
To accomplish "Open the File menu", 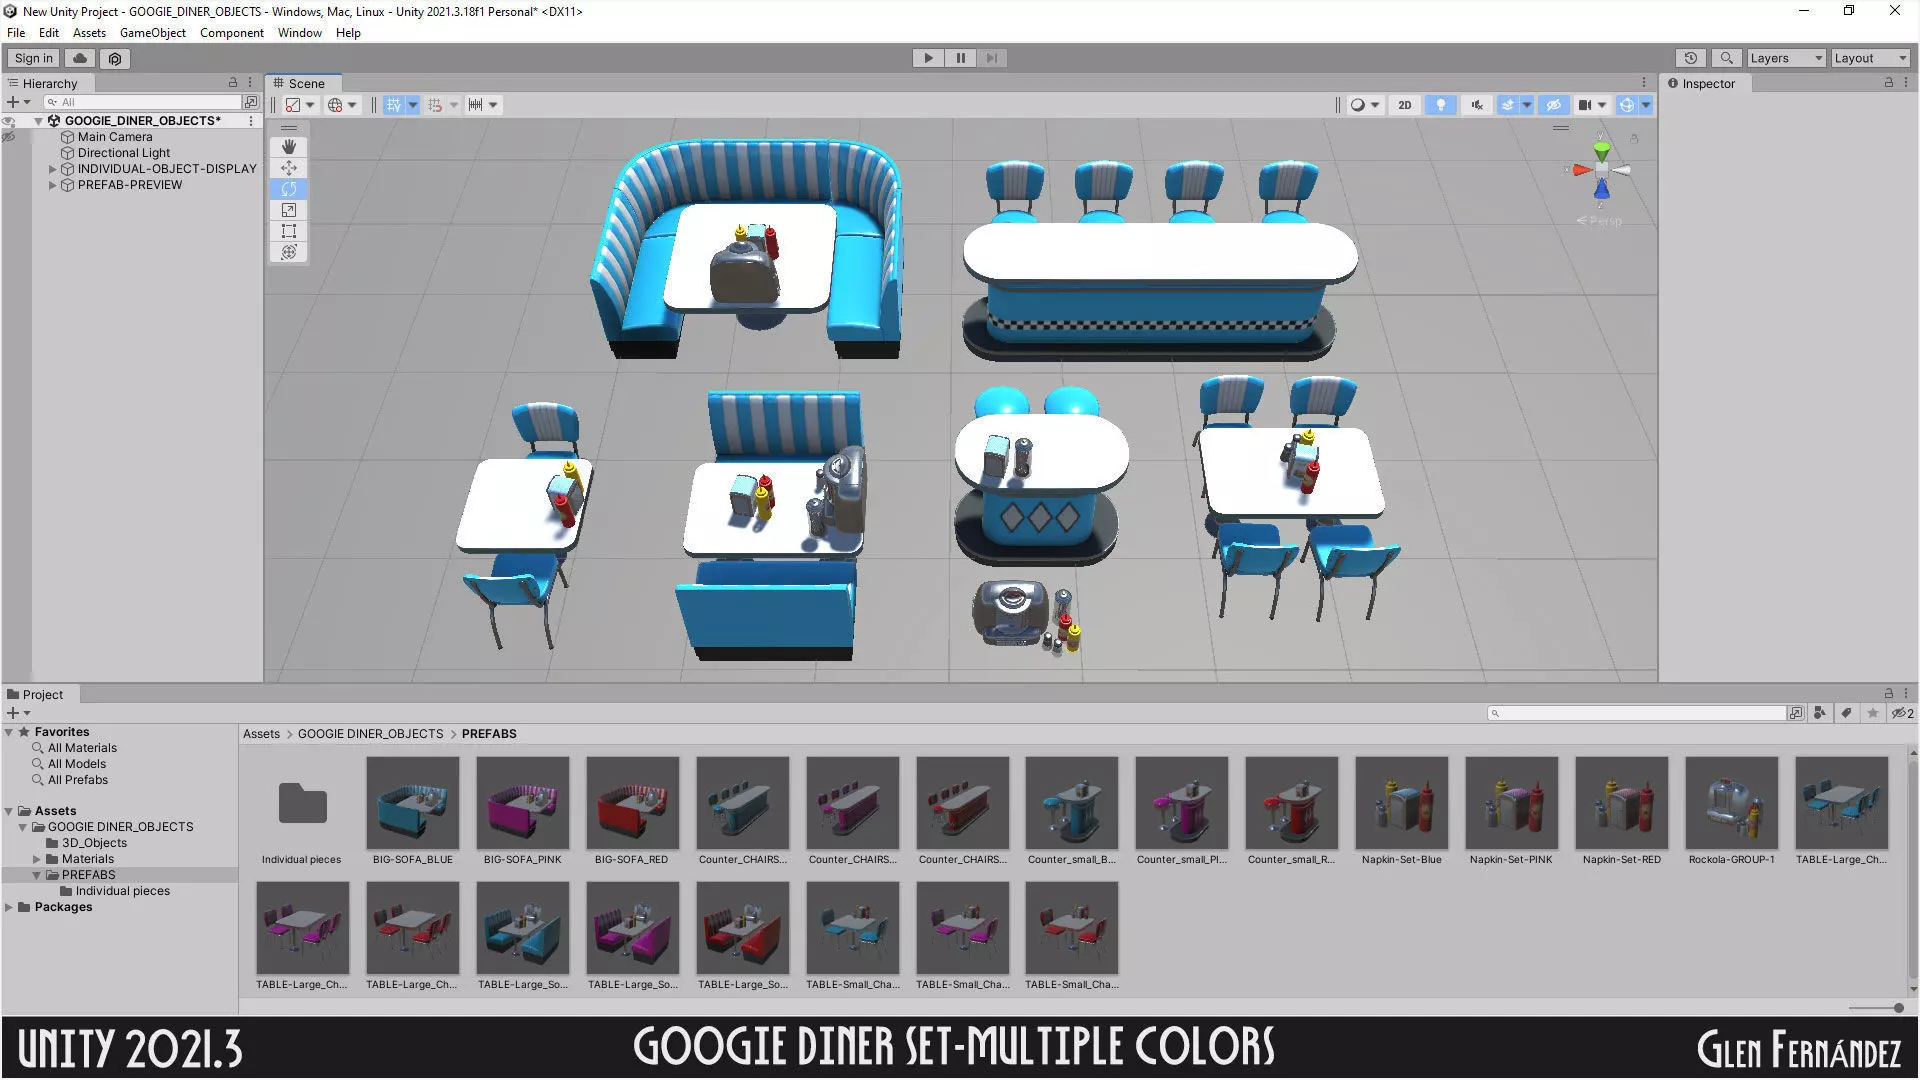I will [16, 33].
